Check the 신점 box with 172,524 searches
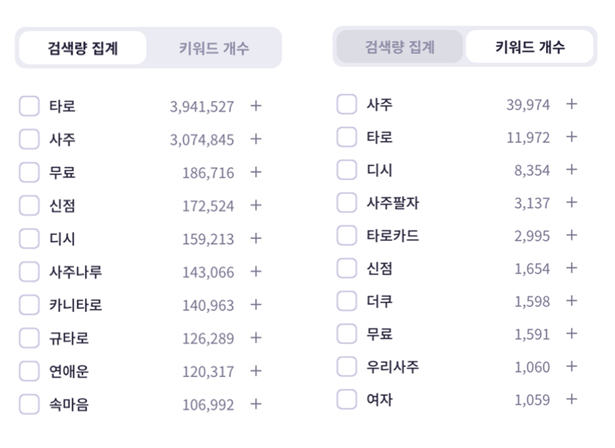Viewport: 615px width, 448px height. click(29, 205)
